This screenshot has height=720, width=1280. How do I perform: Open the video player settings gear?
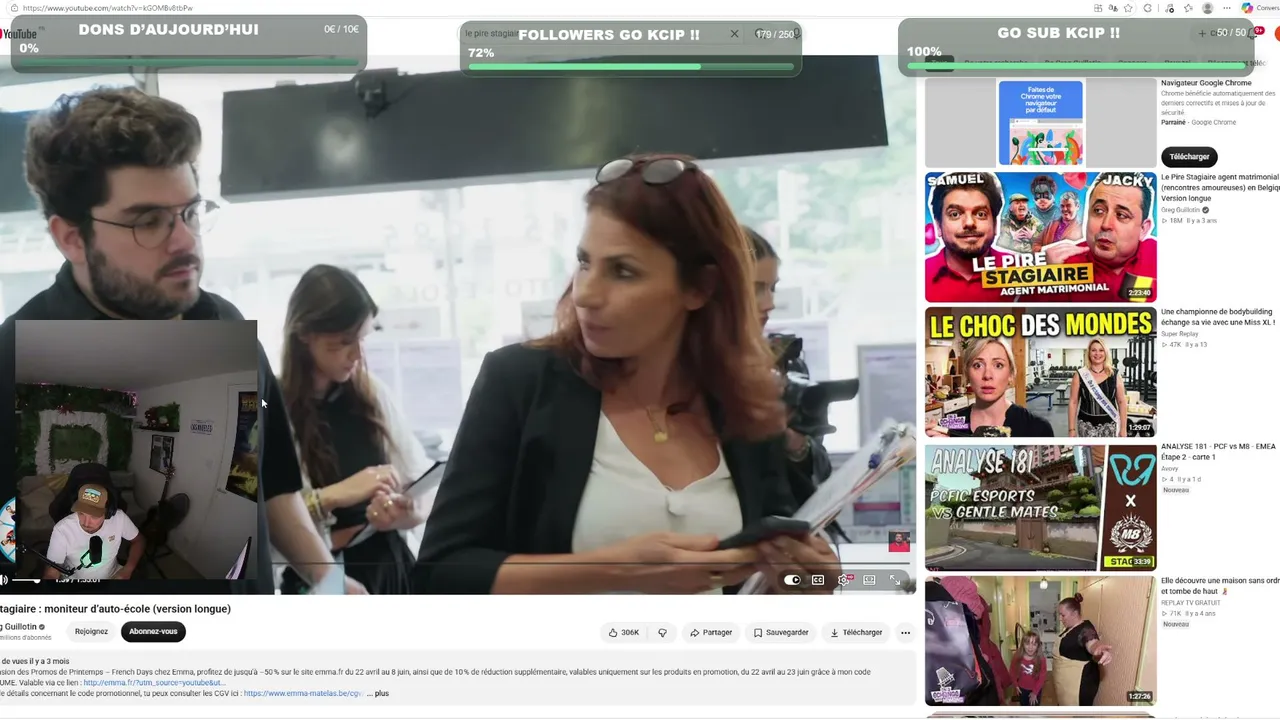(845, 580)
